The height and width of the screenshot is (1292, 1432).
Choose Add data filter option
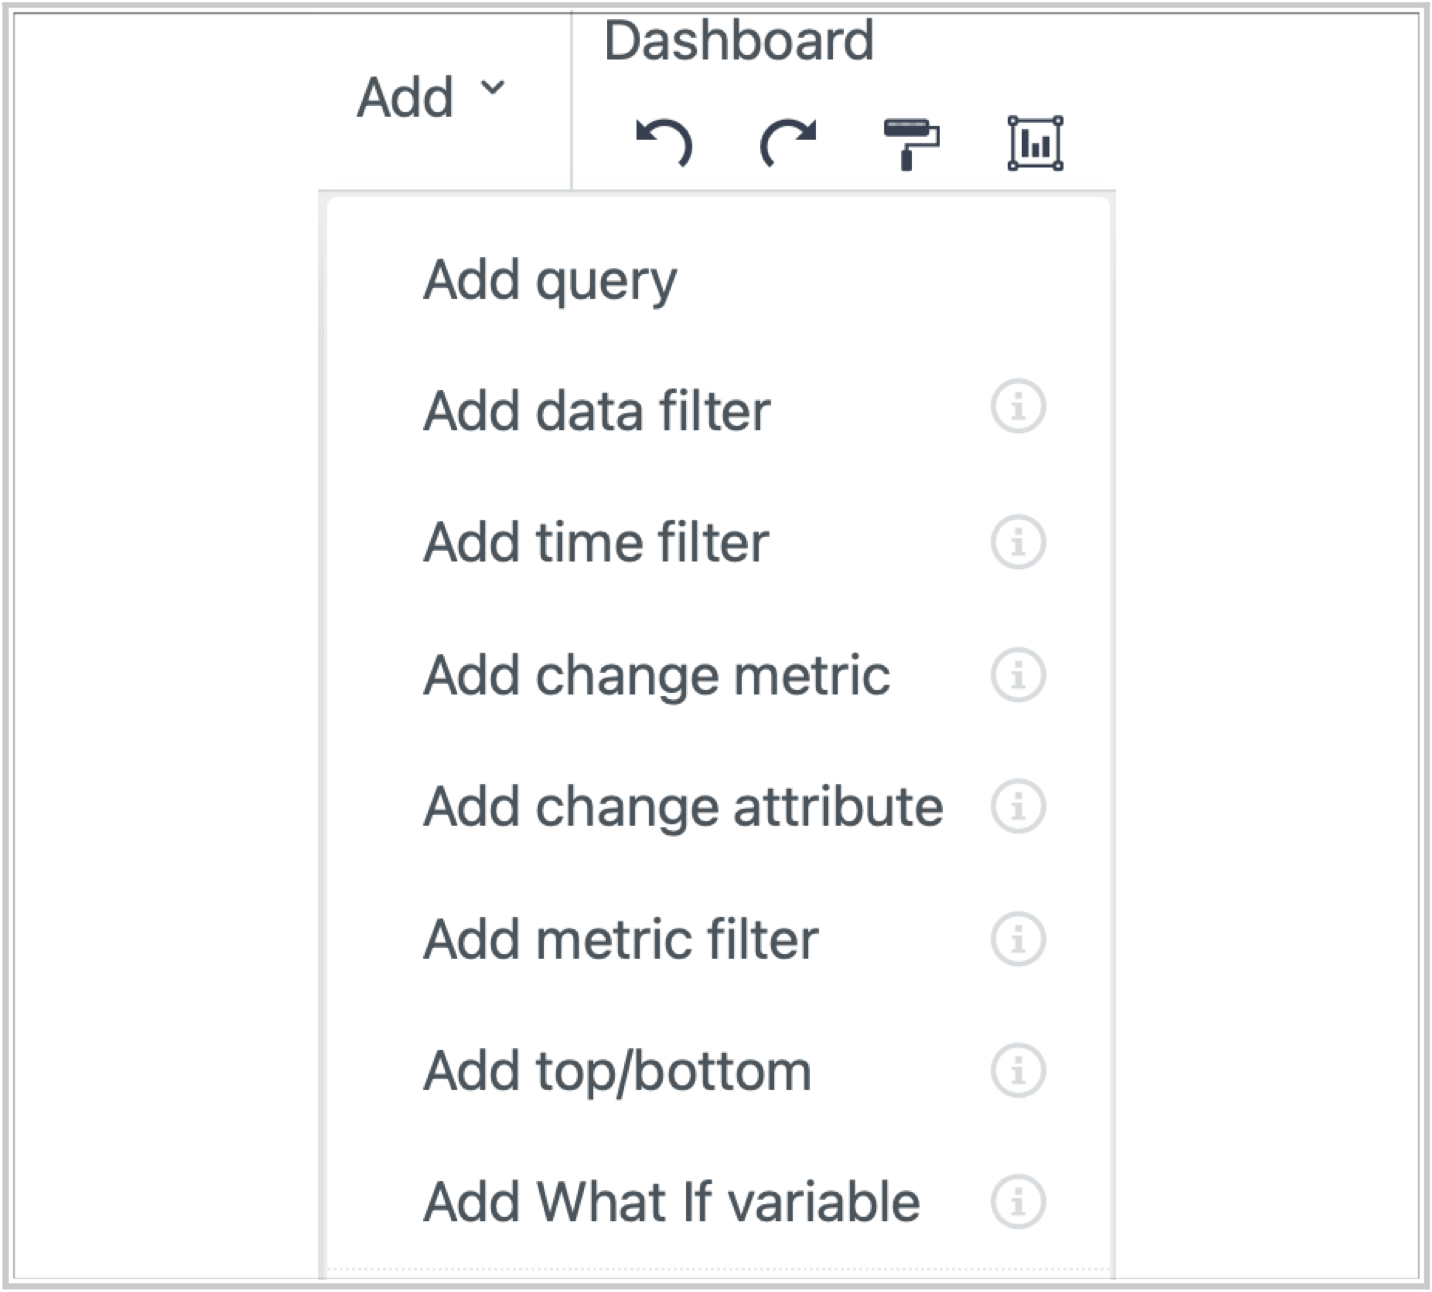597,411
